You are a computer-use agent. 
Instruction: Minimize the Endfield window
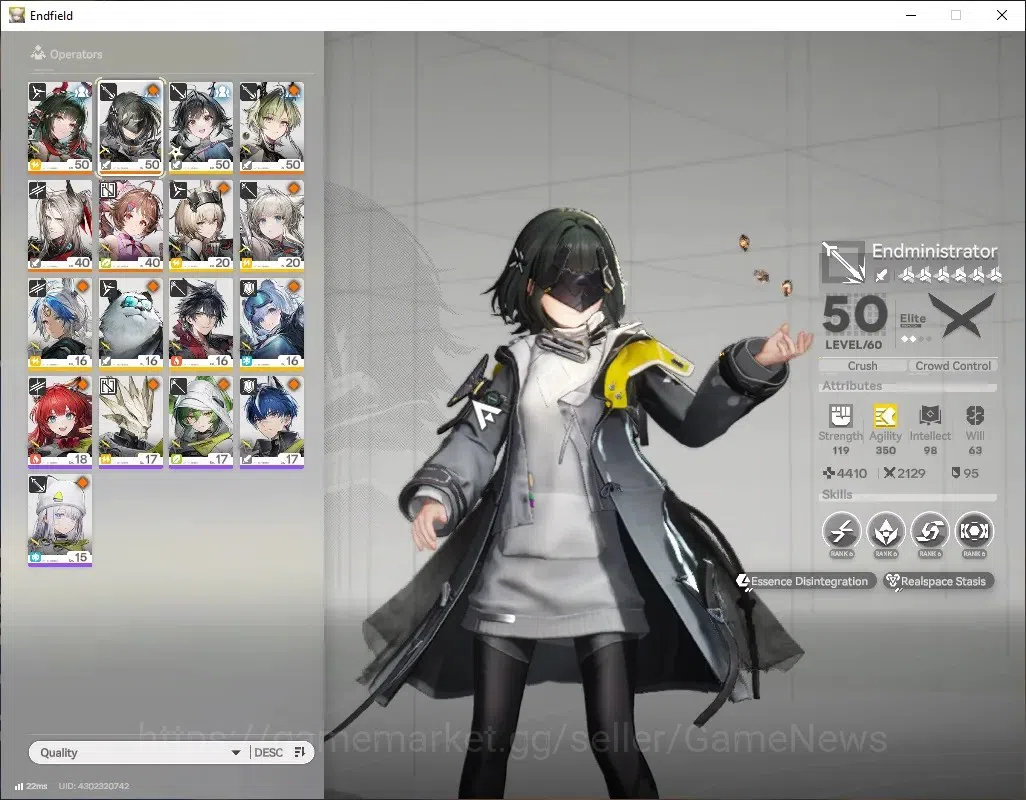pos(911,15)
